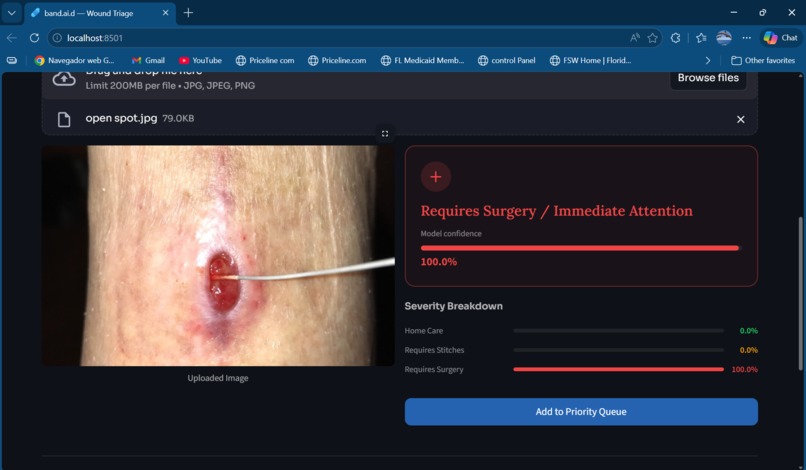Image resolution: width=806 pixels, height=470 pixels.
Task: Reload the current page
Action: (34, 38)
